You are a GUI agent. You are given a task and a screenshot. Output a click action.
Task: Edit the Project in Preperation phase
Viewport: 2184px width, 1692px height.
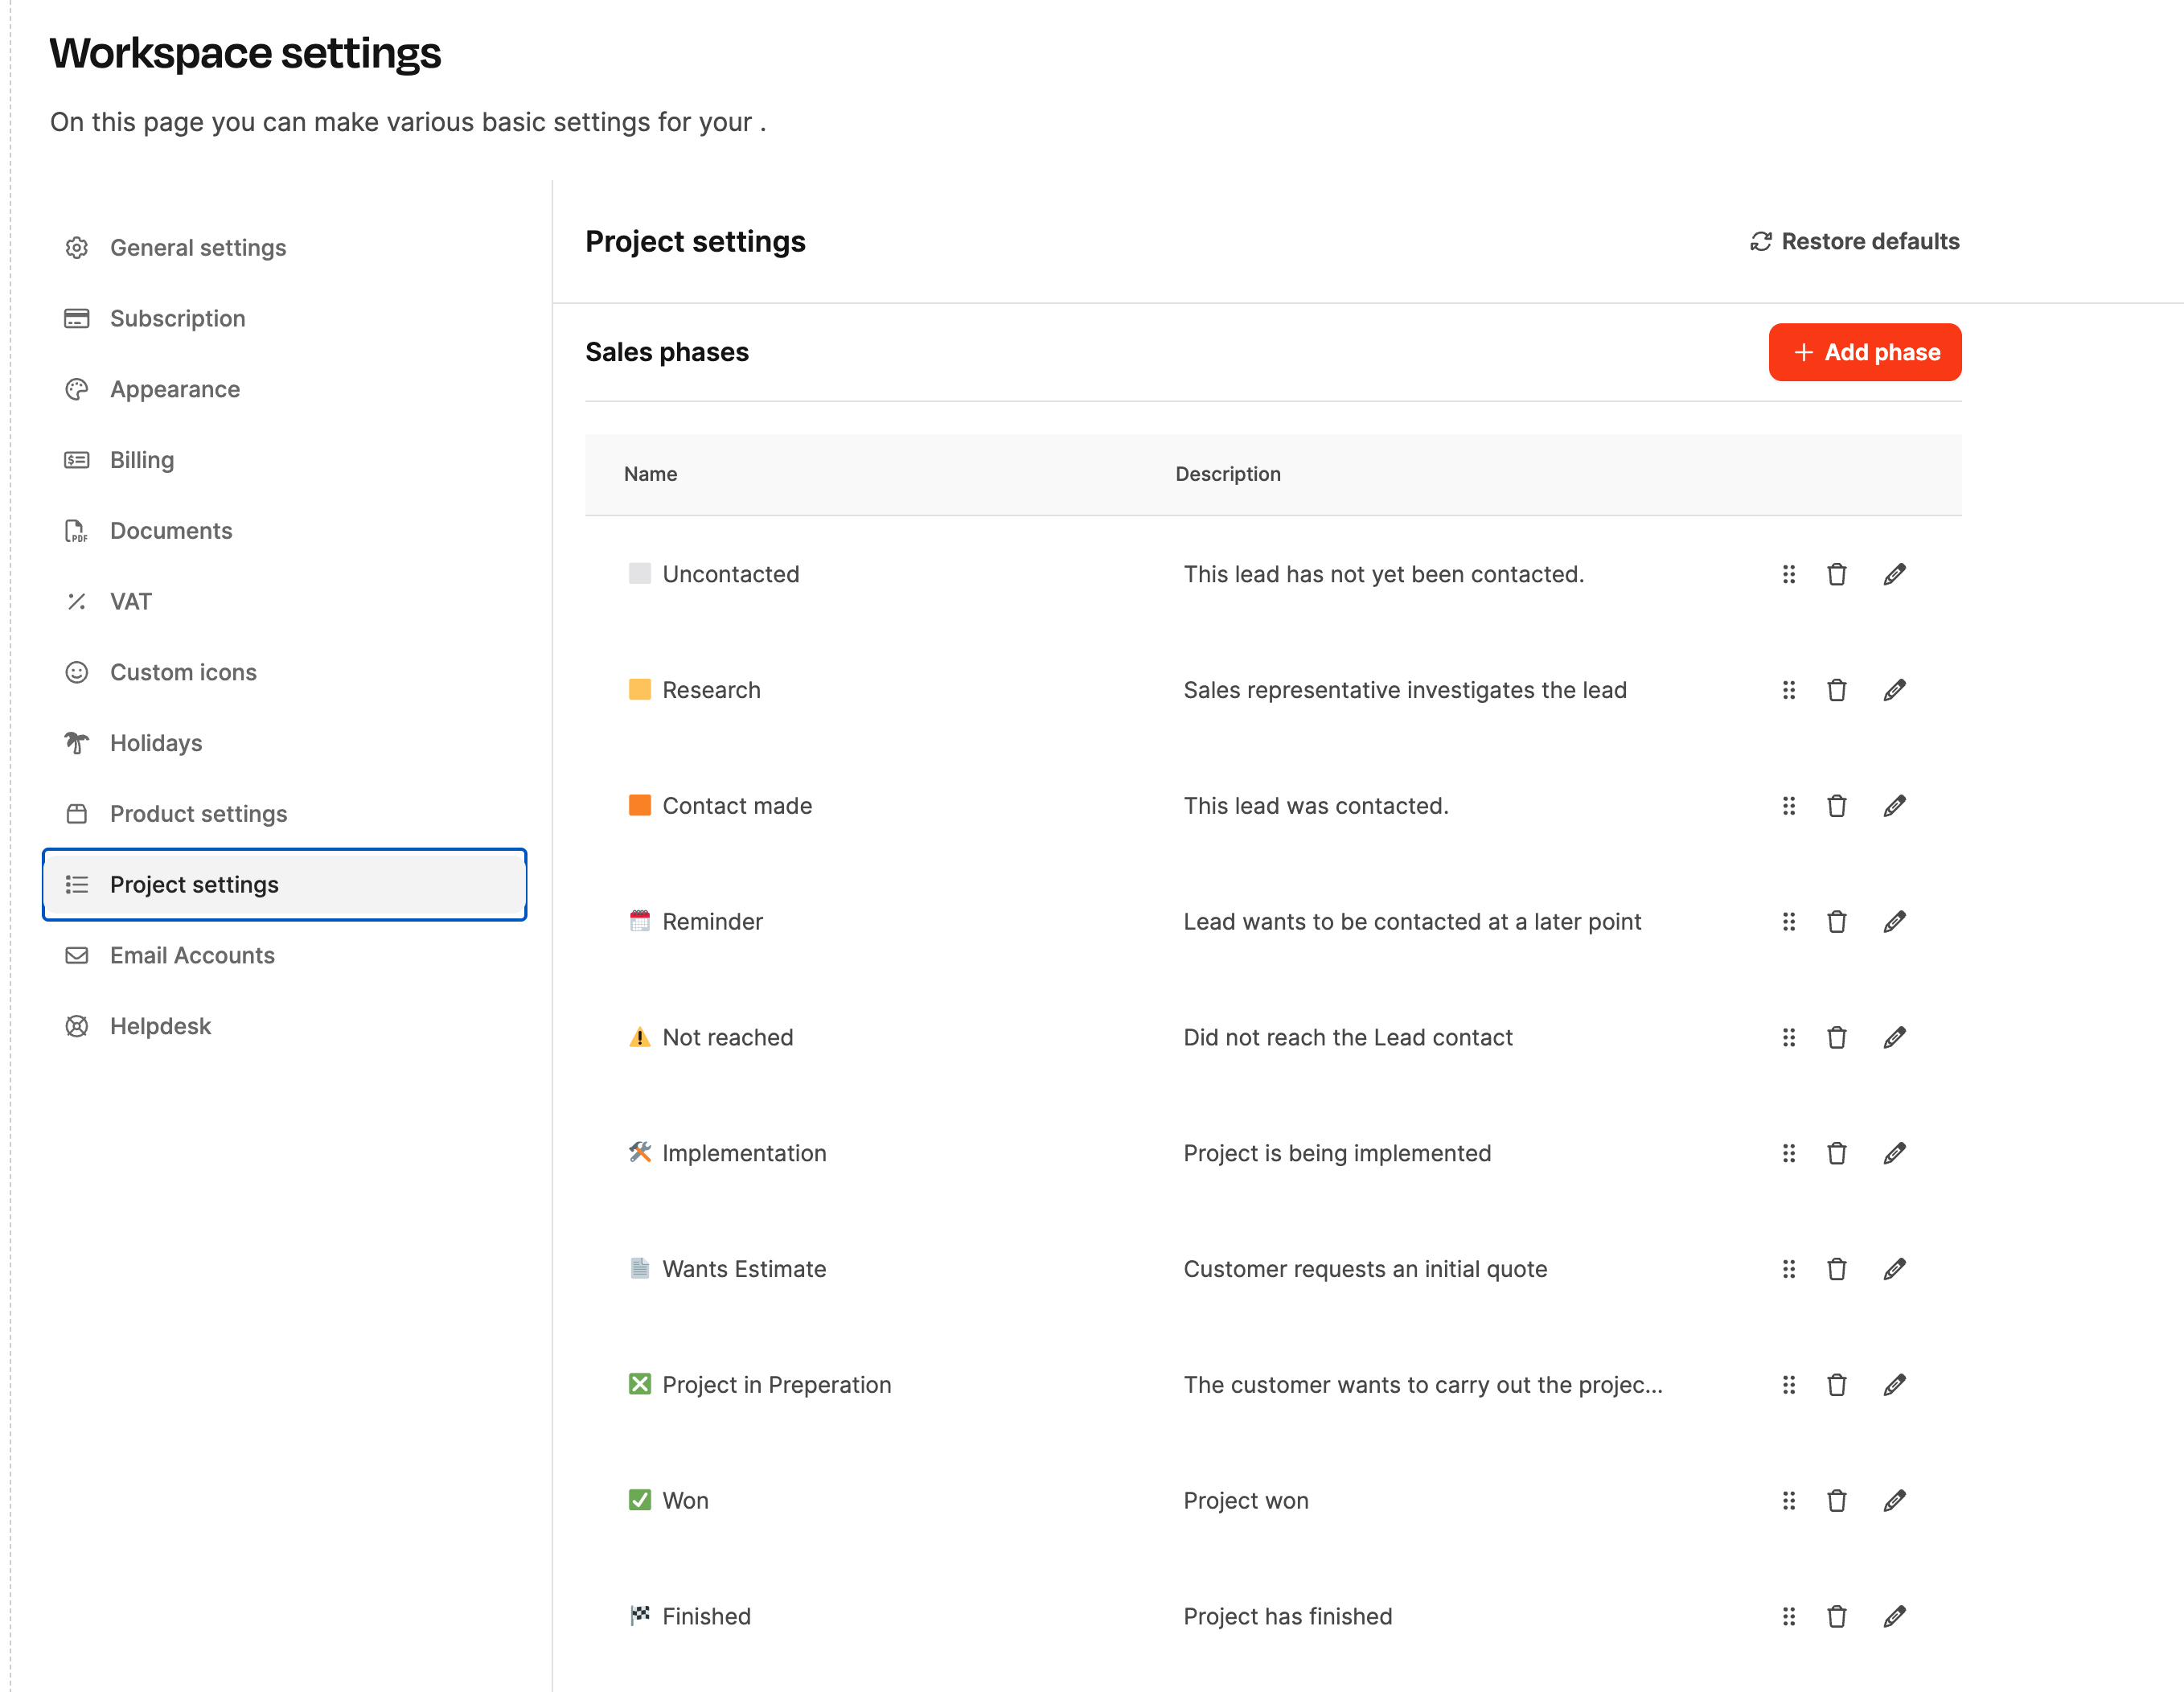pyautogui.click(x=1894, y=1385)
